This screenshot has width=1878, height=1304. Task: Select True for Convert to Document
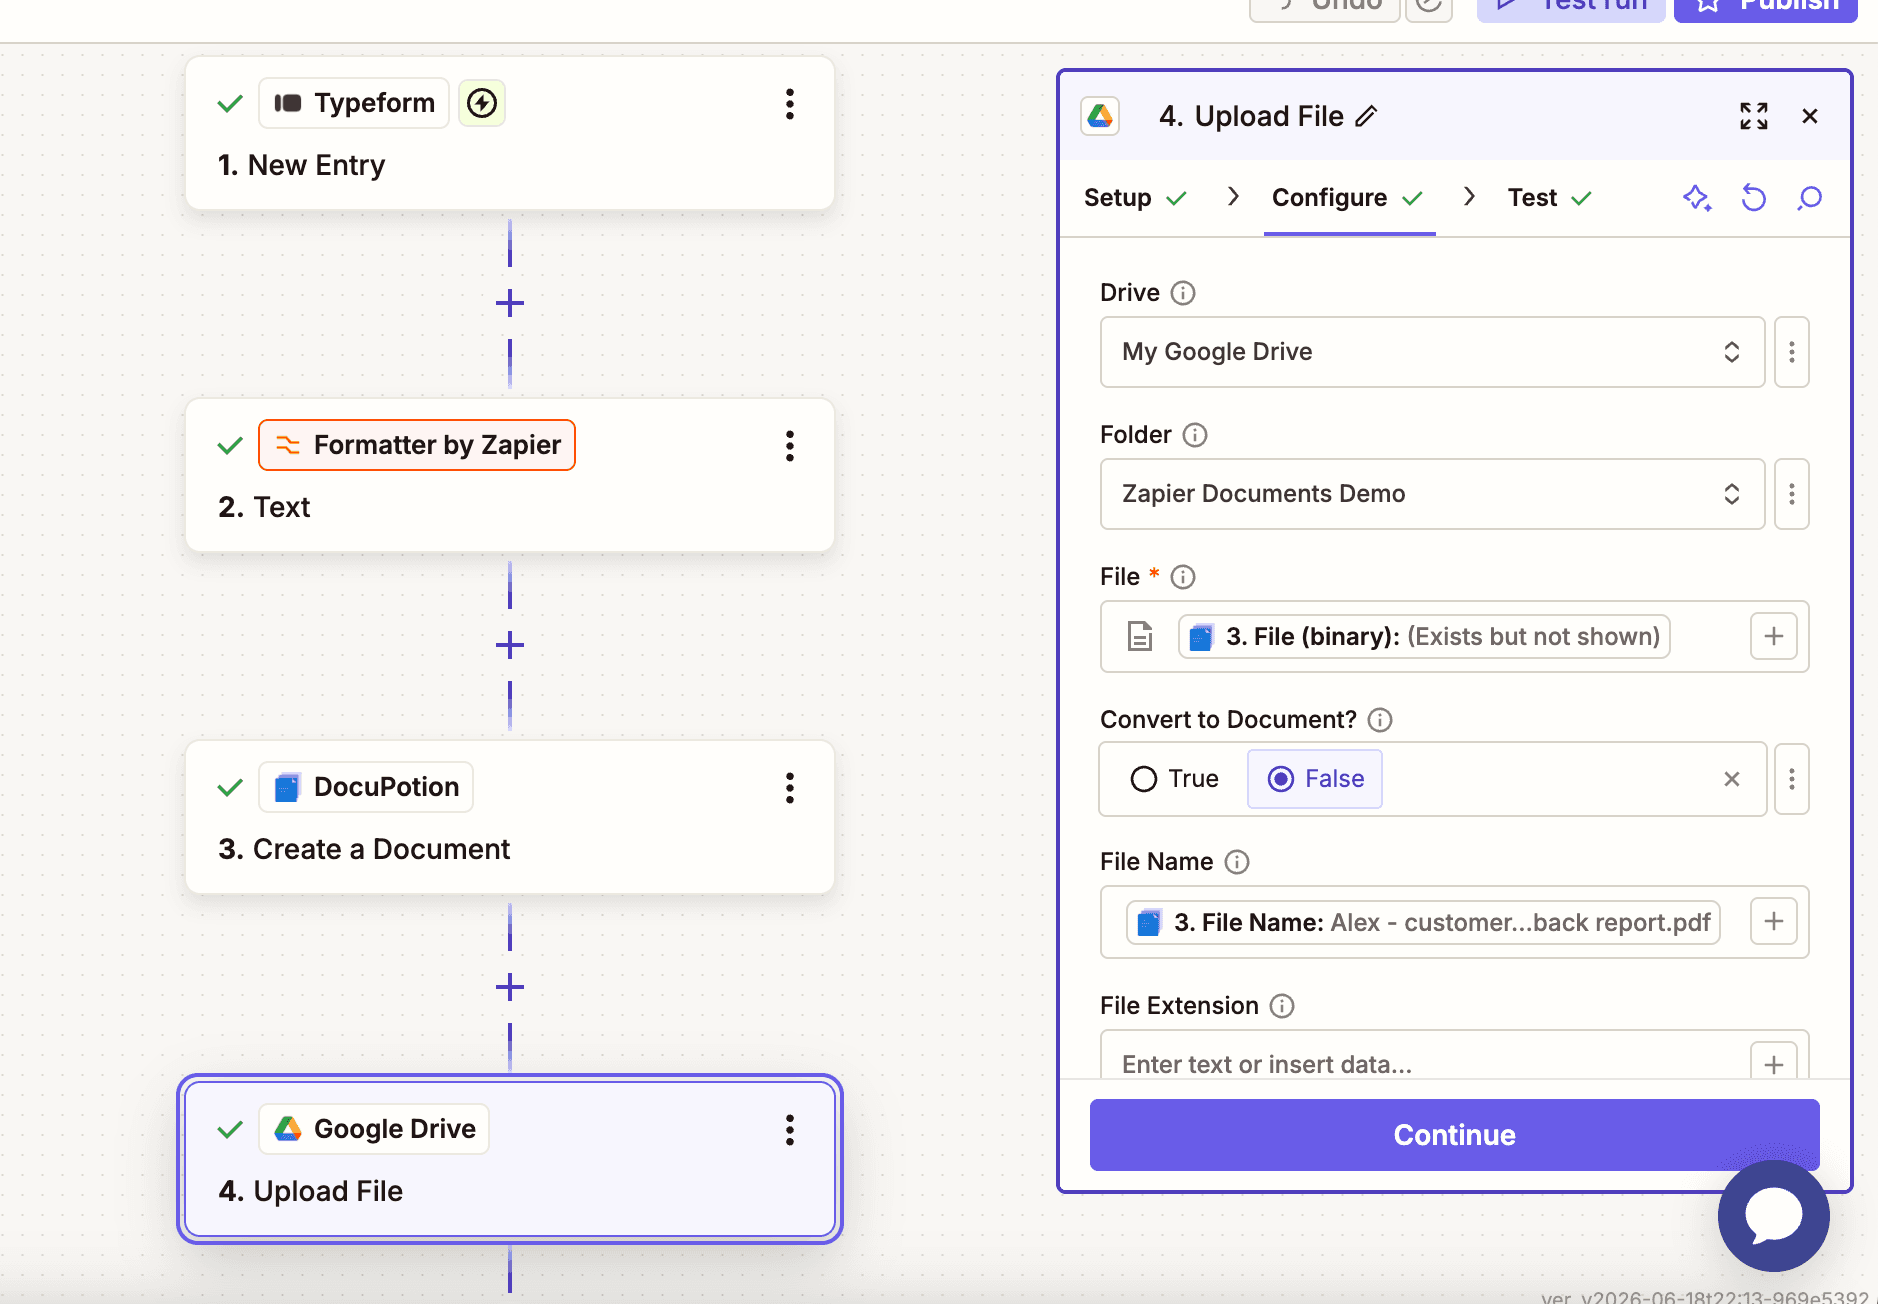[x=1175, y=779]
